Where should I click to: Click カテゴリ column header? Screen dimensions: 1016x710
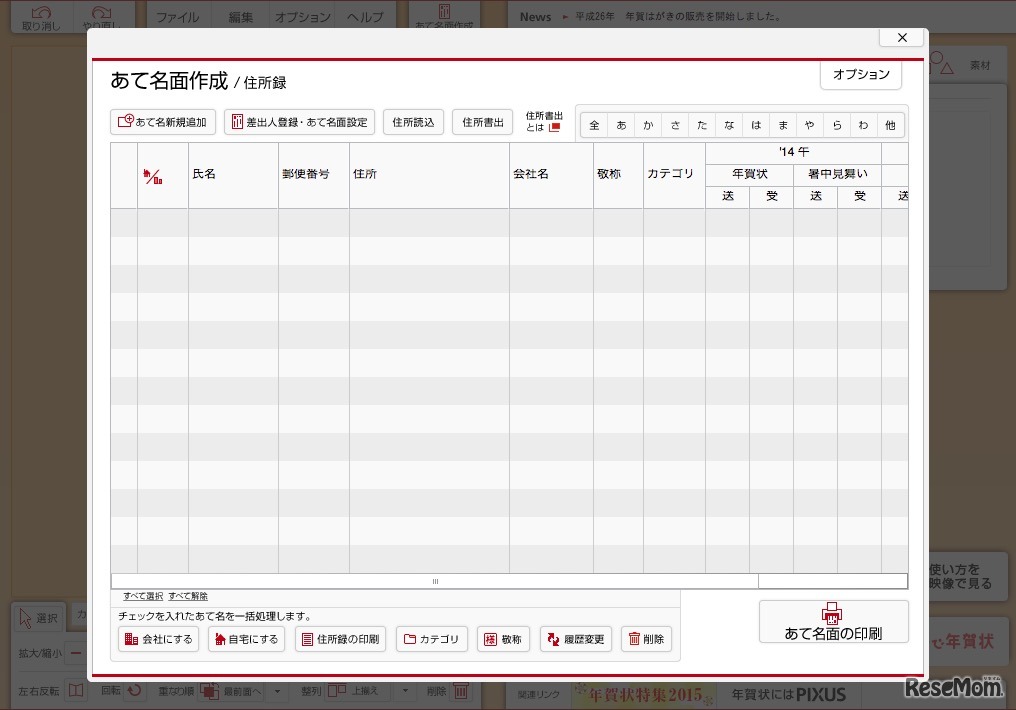(x=674, y=176)
